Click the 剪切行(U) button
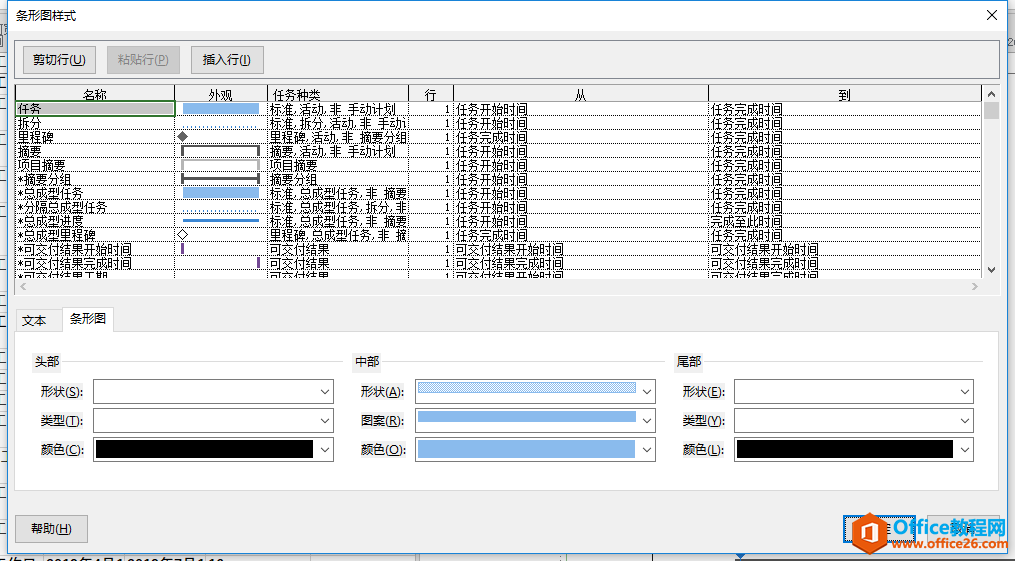The width and height of the screenshot is (1015, 561). click(59, 59)
